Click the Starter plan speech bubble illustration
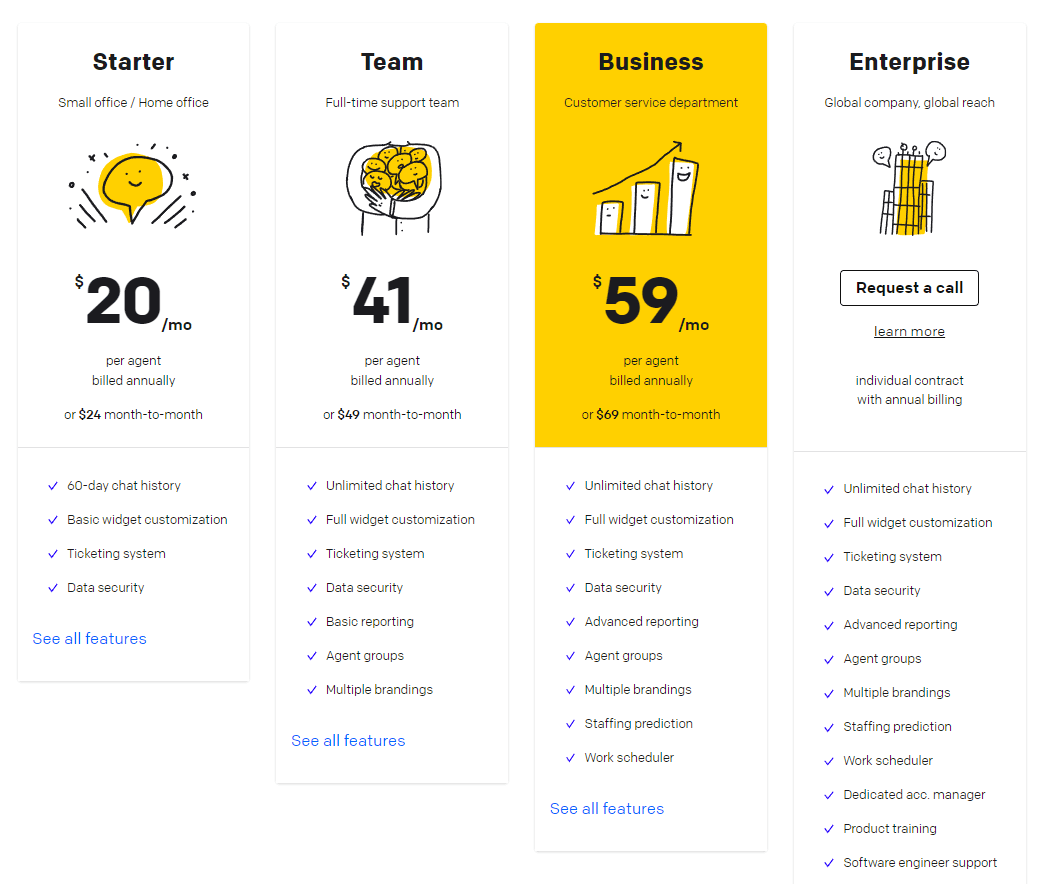This screenshot has height=884, width=1048. (x=133, y=186)
